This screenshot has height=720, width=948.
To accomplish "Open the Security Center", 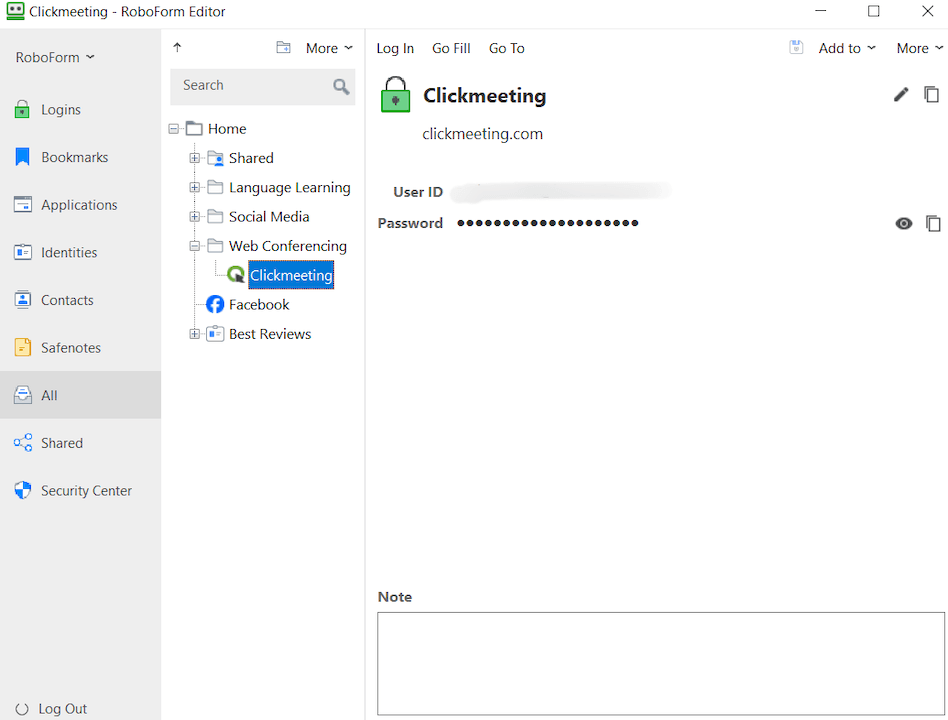I will [x=85, y=490].
